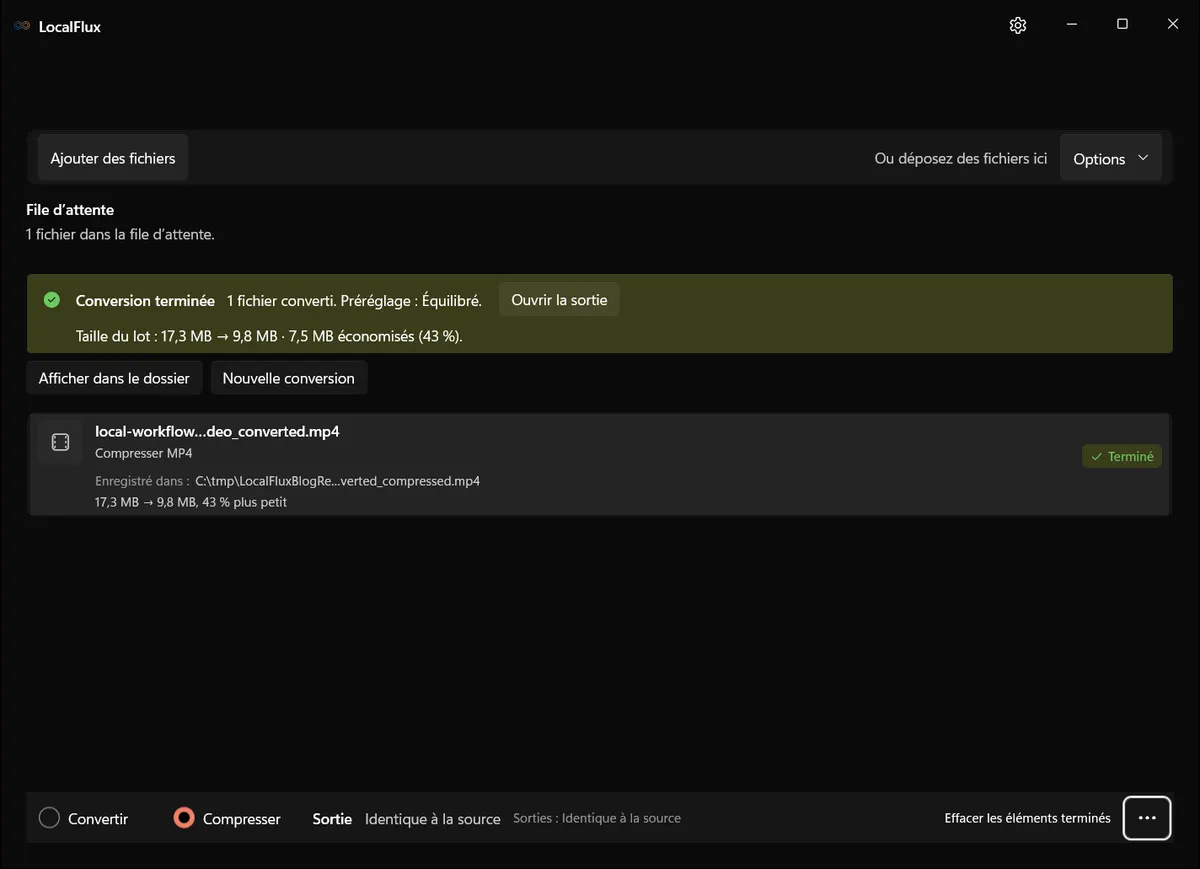The image size is (1200, 869).
Task: Click the green success checkmark icon
Action: 52,300
